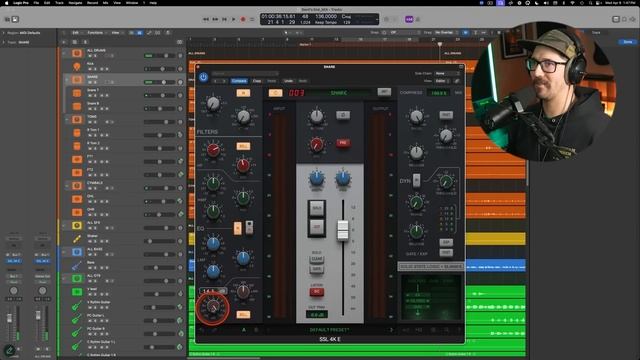Click the Copy button in plugin header

(x=257, y=81)
